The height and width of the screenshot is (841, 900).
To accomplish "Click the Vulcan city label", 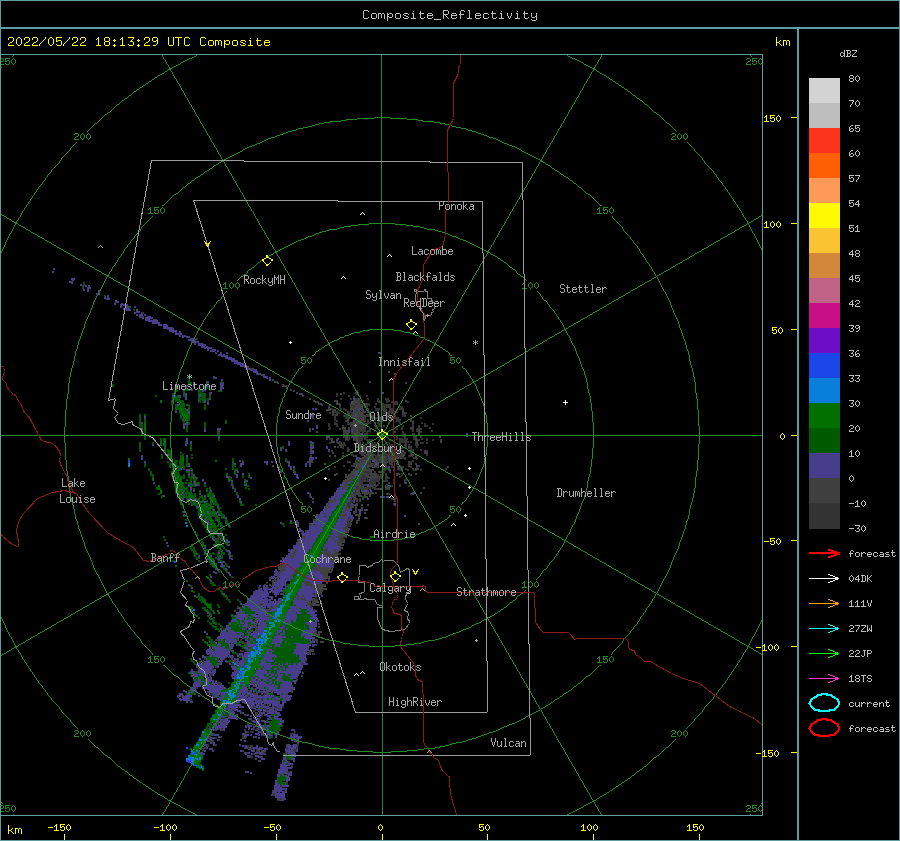I will [509, 743].
